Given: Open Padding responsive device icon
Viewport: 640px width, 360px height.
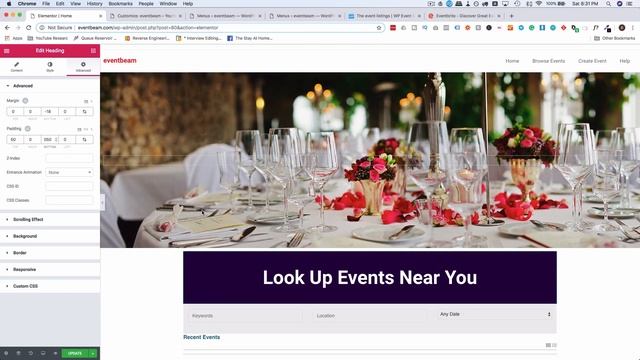Looking at the screenshot, I should click(28, 129).
